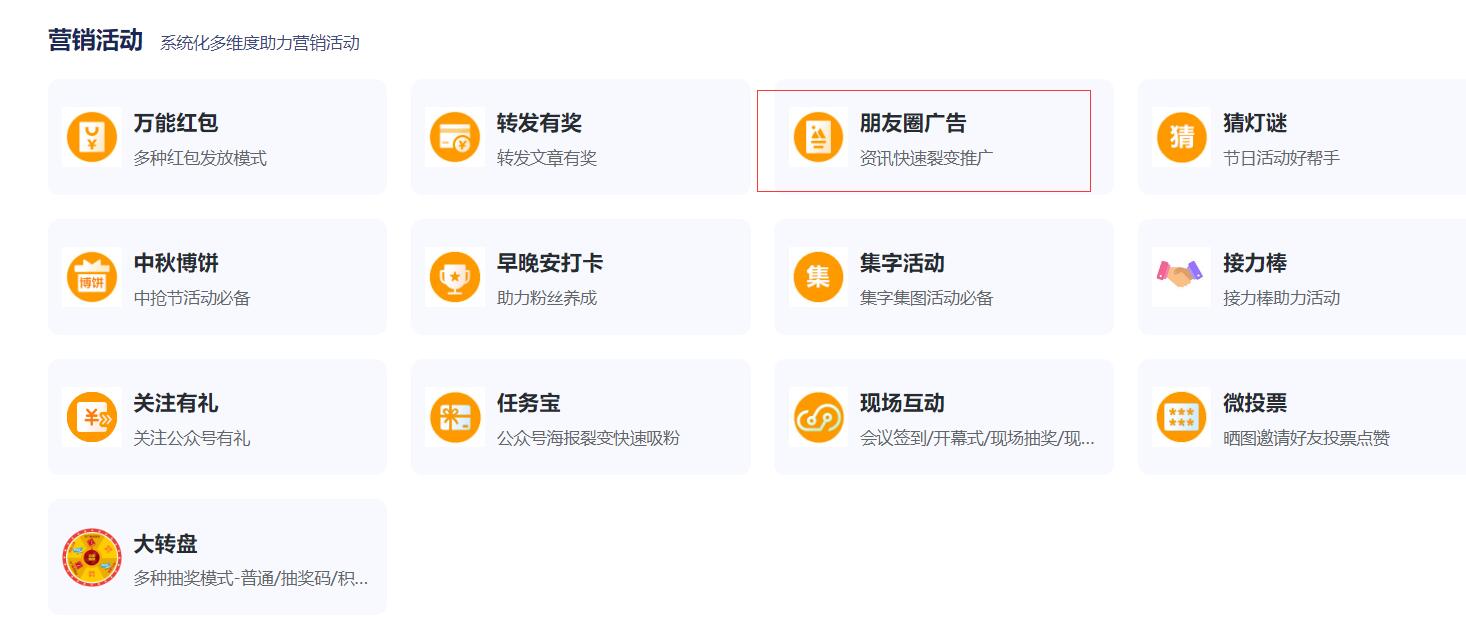Open the 集字活动 title link
Screen dimensions: 1466x630
click(x=902, y=263)
